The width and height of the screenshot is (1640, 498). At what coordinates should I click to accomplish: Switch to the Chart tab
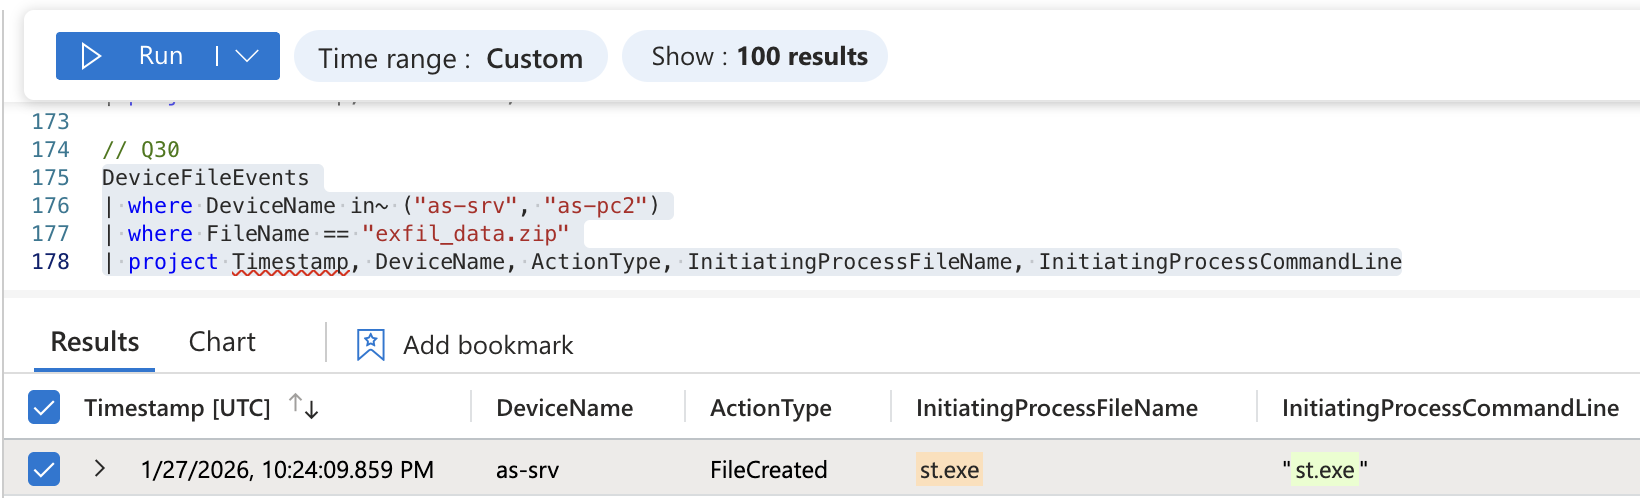click(x=222, y=342)
